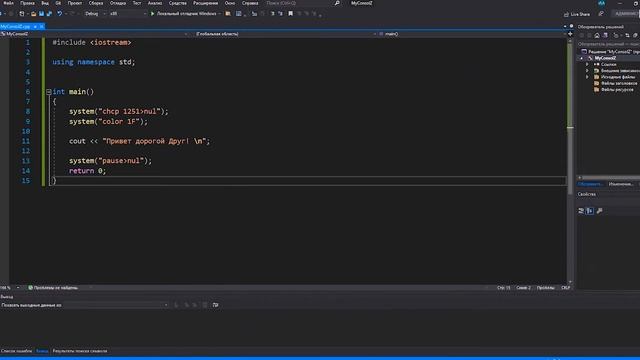Open the Отладка menu
Screen dimensions: 640x360
click(118, 3)
